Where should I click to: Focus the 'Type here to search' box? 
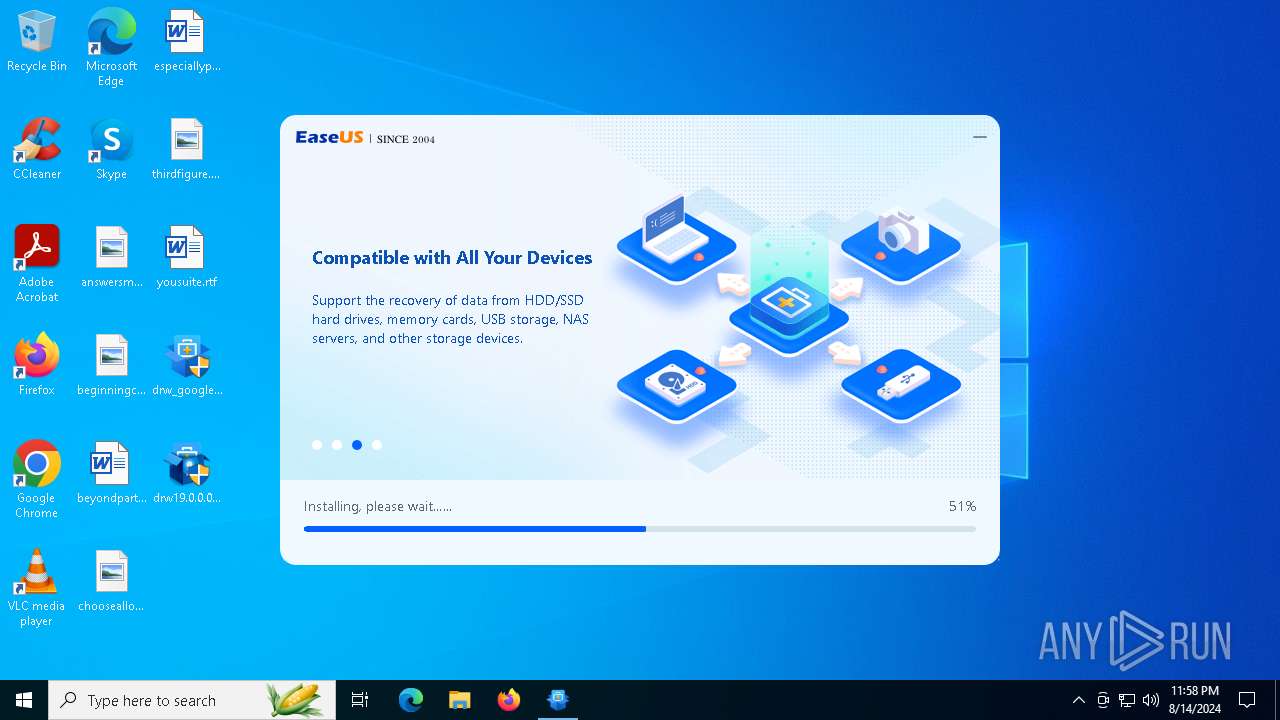(192, 700)
